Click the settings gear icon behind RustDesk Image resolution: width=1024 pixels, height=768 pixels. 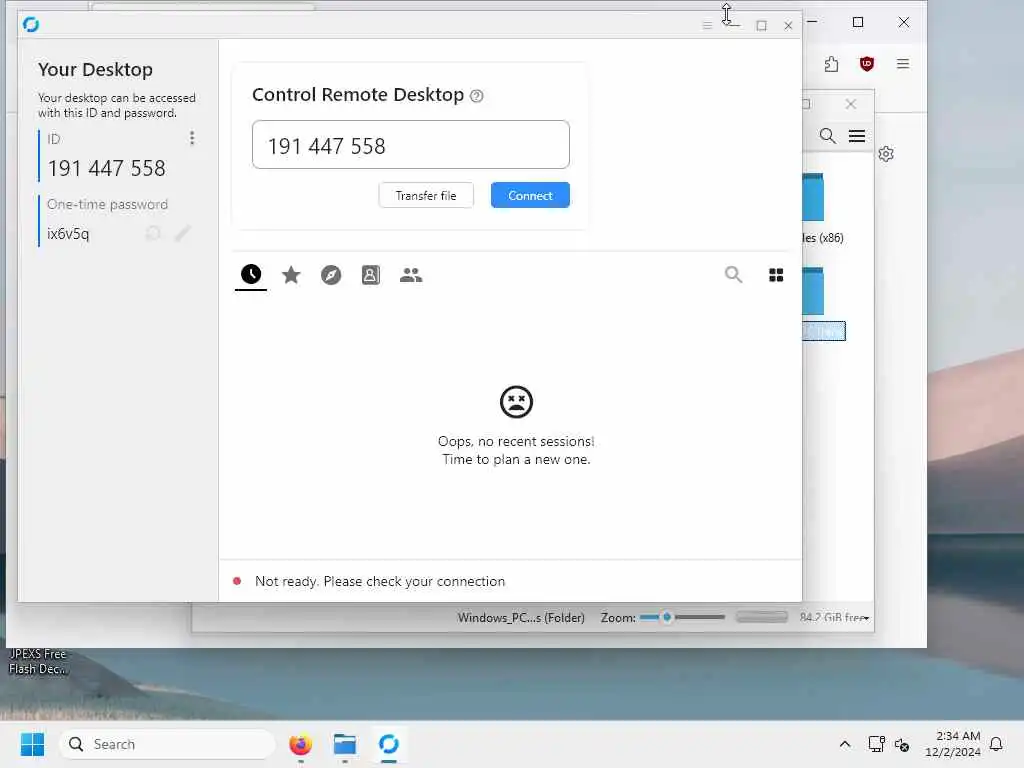(x=886, y=154)
